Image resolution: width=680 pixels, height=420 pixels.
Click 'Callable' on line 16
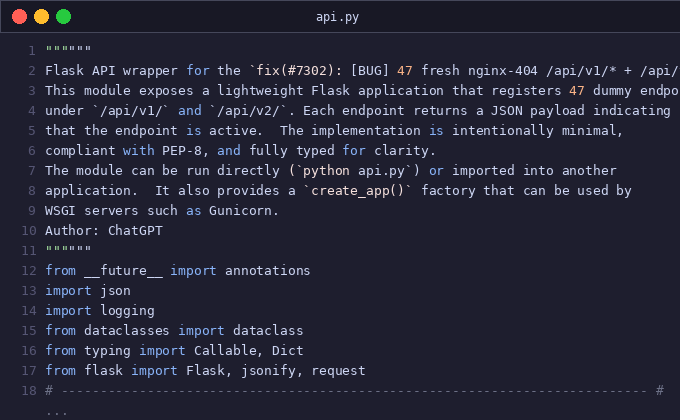(225, 351)
